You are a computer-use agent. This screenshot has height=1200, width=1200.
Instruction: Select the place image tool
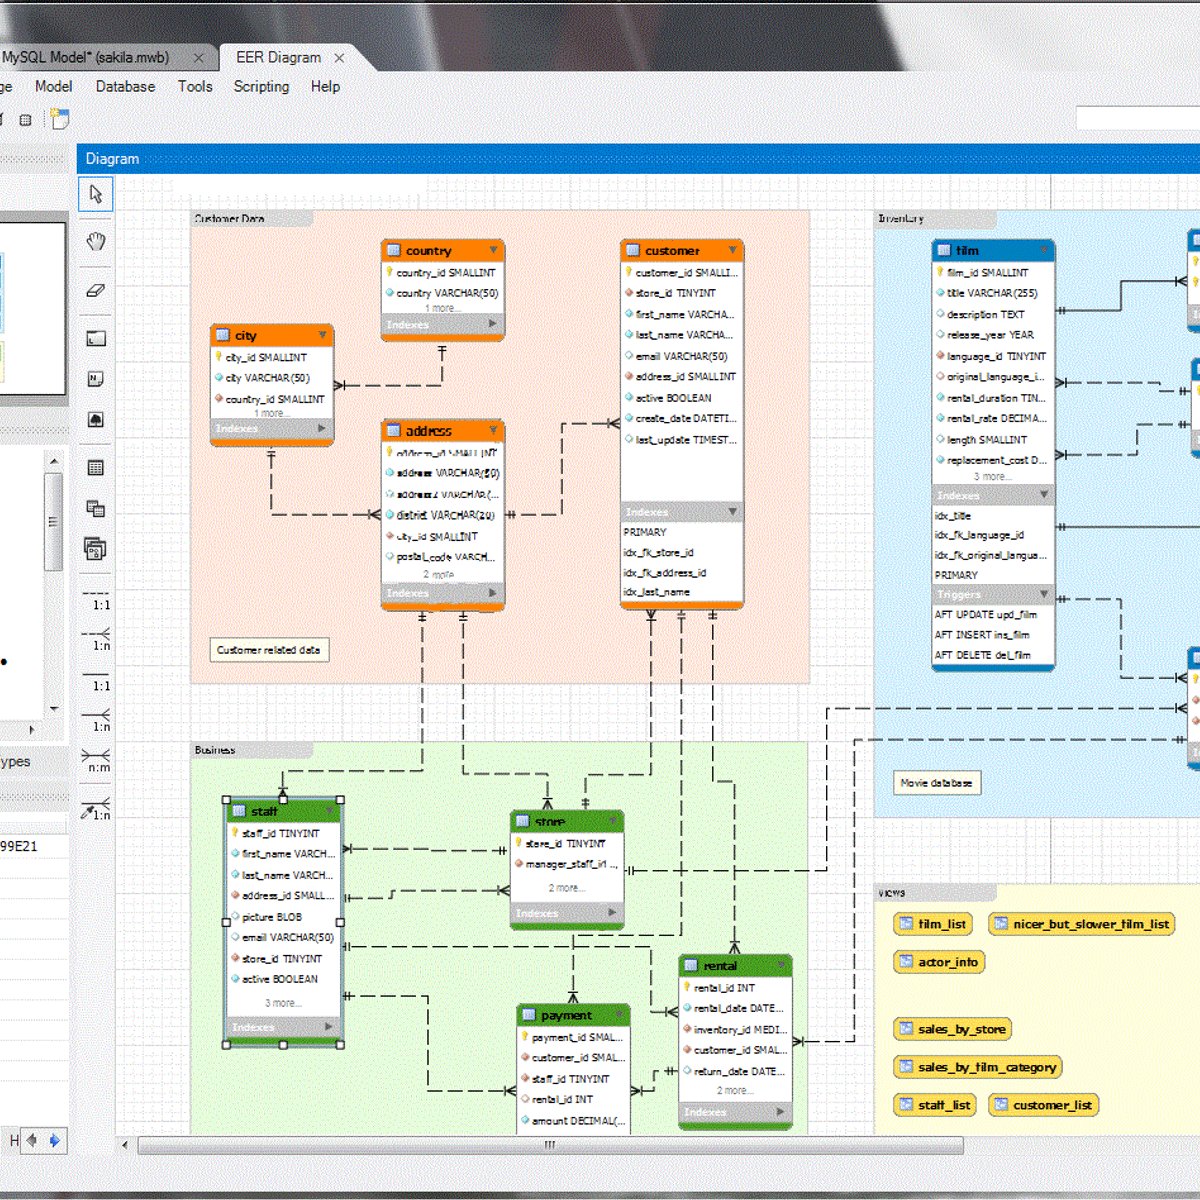[95, 419]
